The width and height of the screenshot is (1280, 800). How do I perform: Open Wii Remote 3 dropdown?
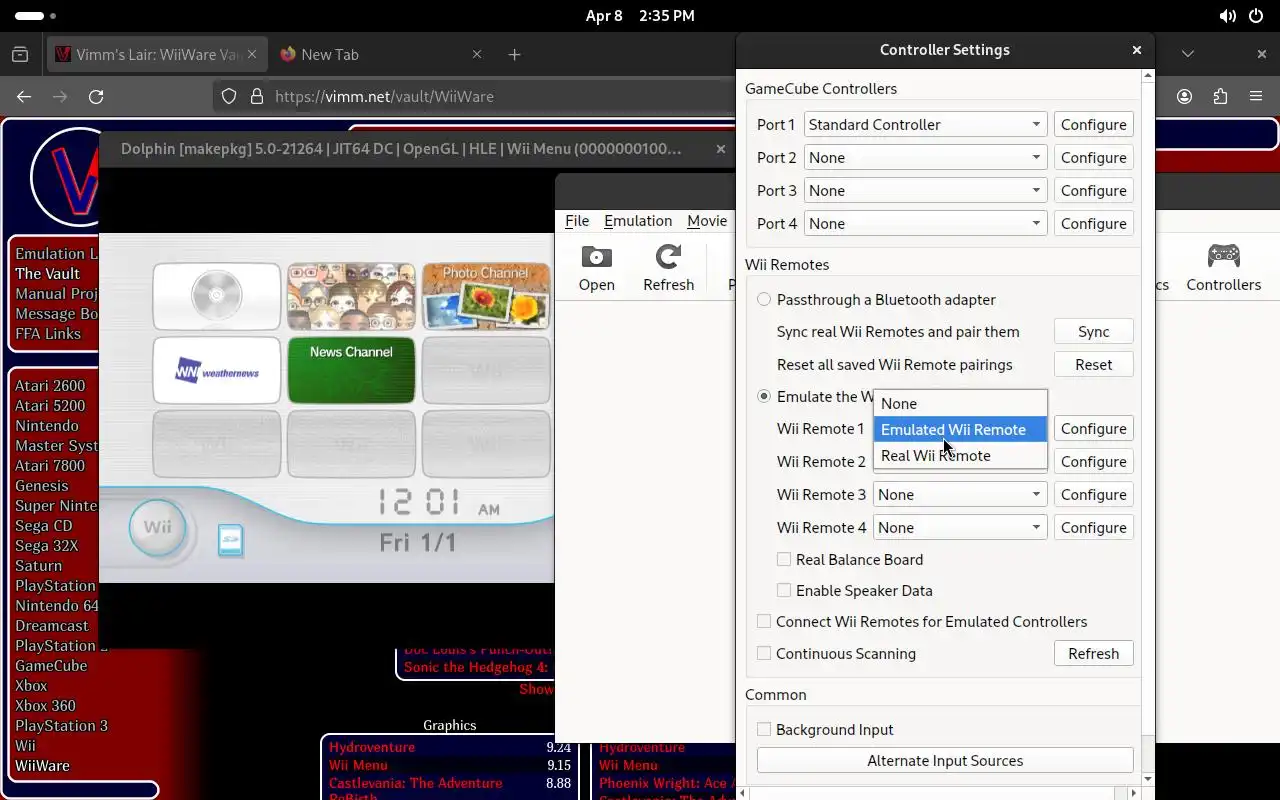pos(960,494)
